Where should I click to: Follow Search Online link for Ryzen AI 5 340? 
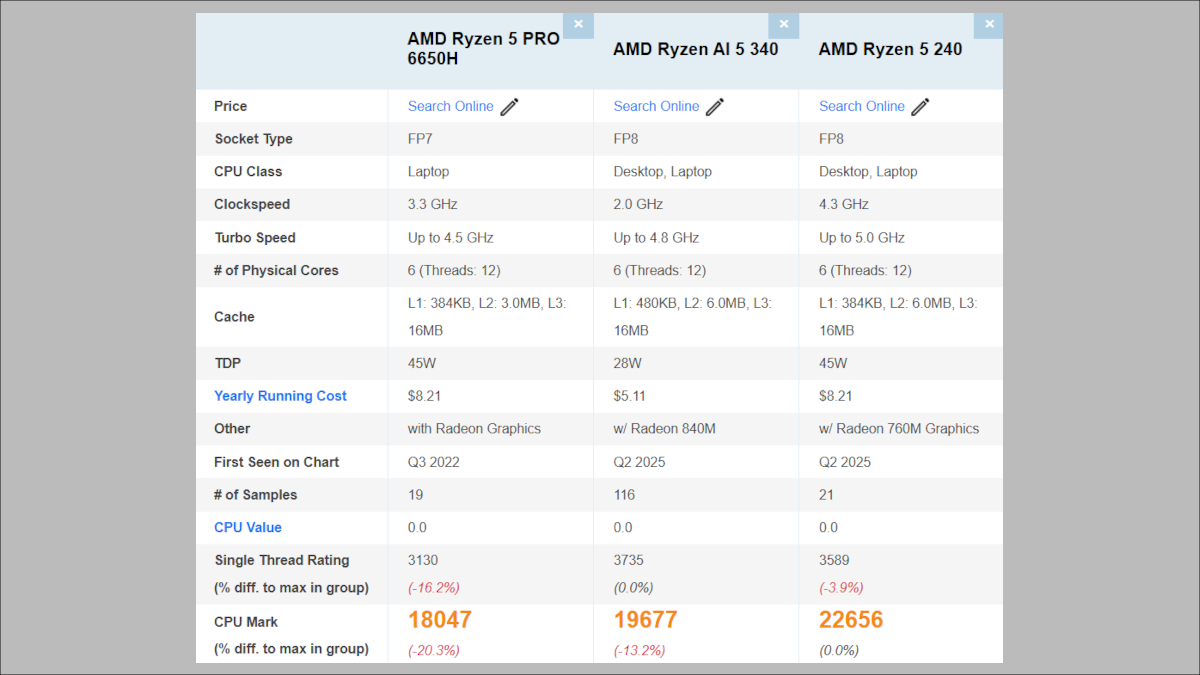tap(656, 106)
